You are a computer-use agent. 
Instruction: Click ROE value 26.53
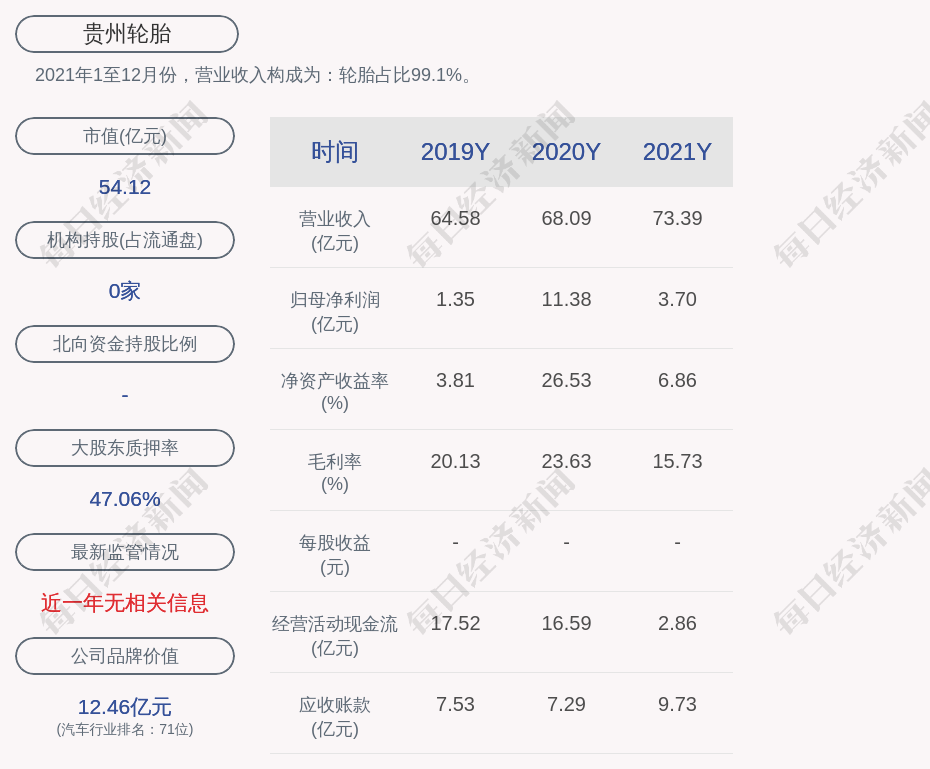tap(566, 380)
